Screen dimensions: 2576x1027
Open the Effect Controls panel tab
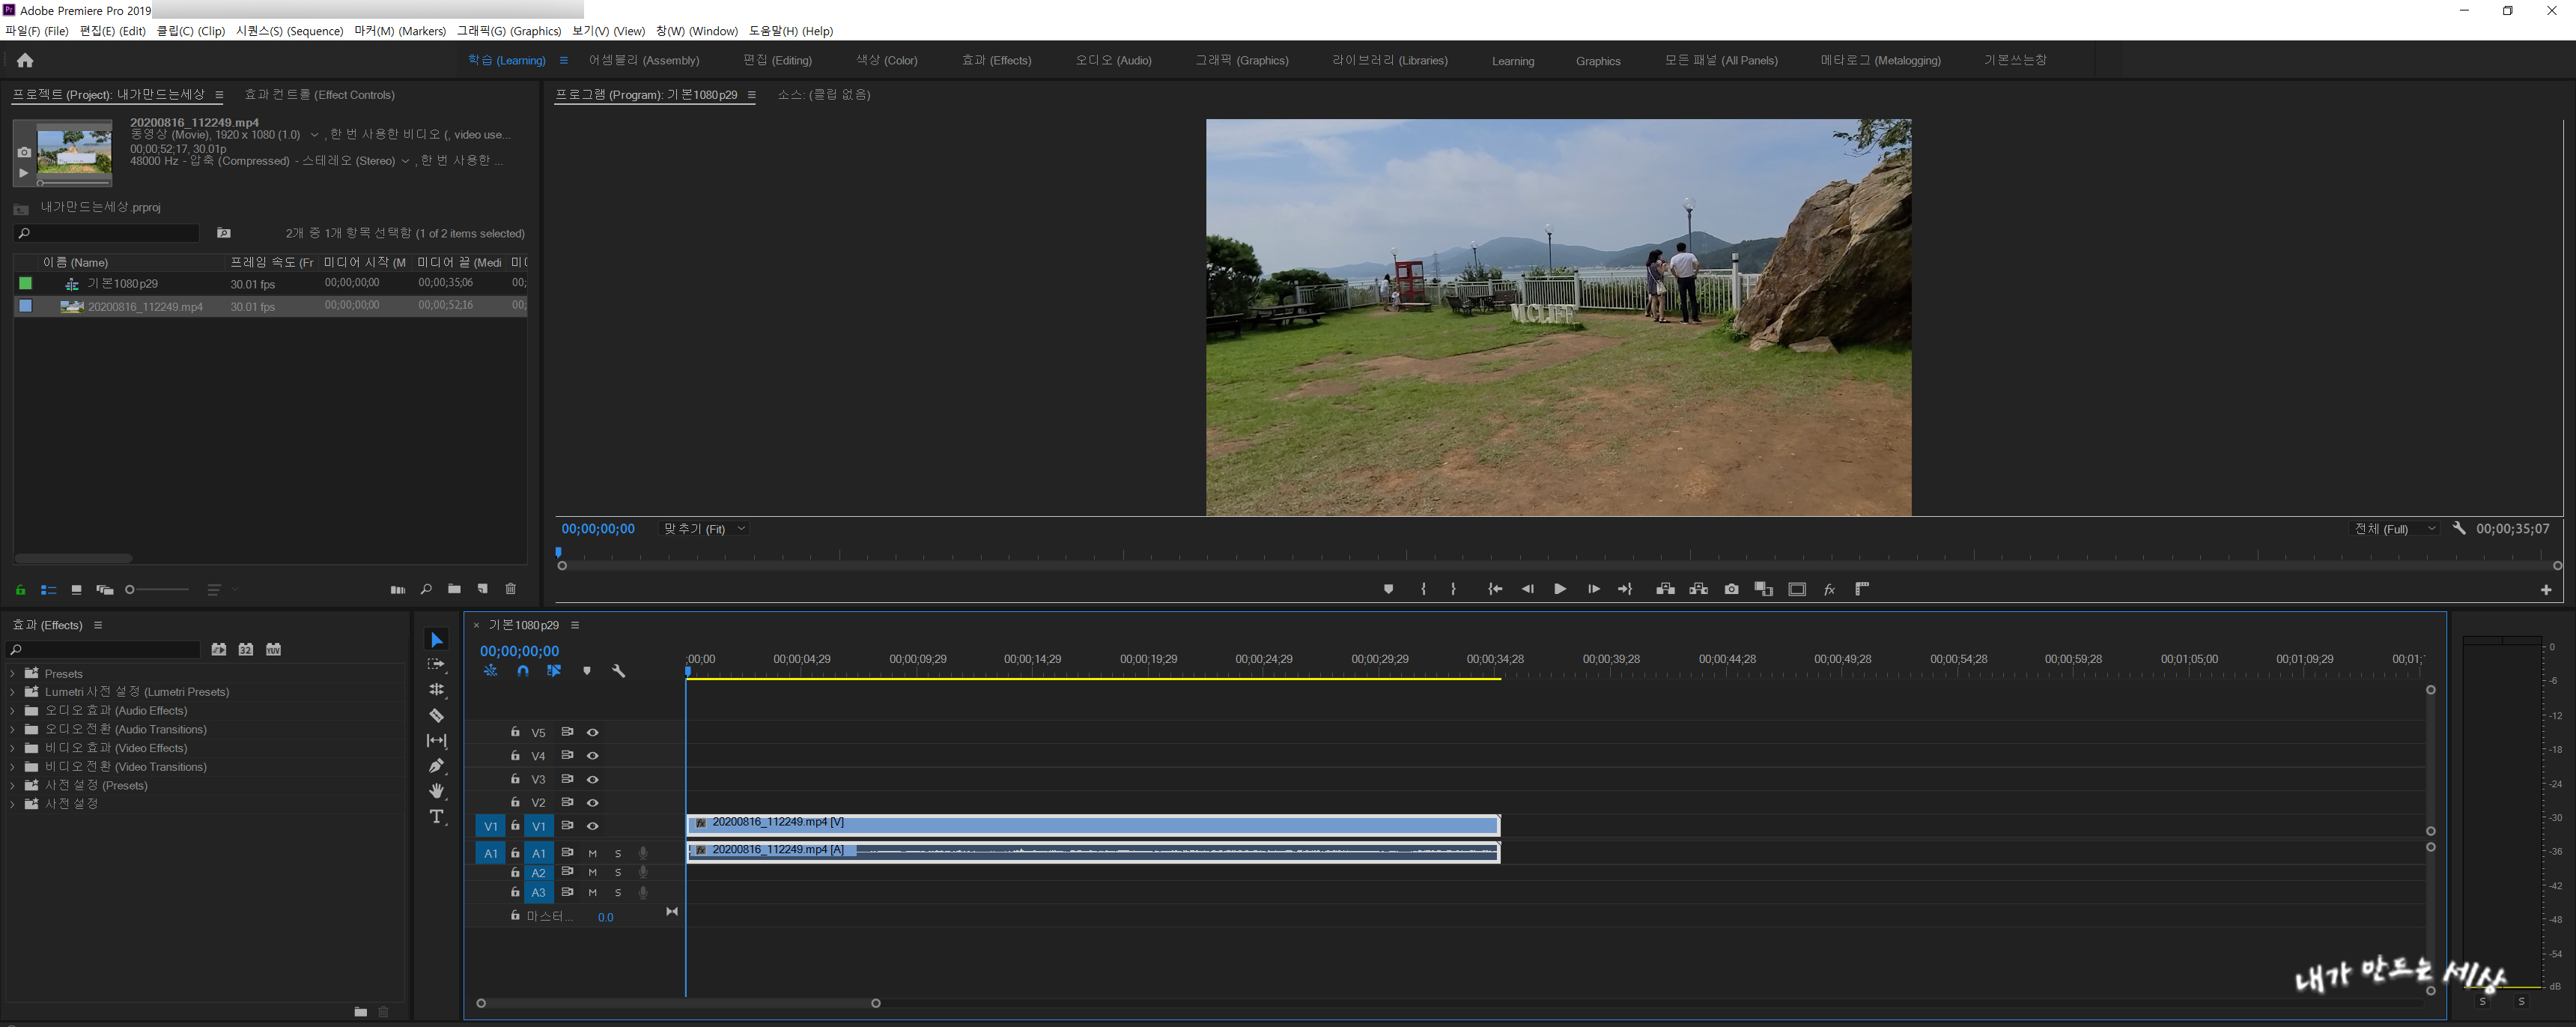coord(319,95)
